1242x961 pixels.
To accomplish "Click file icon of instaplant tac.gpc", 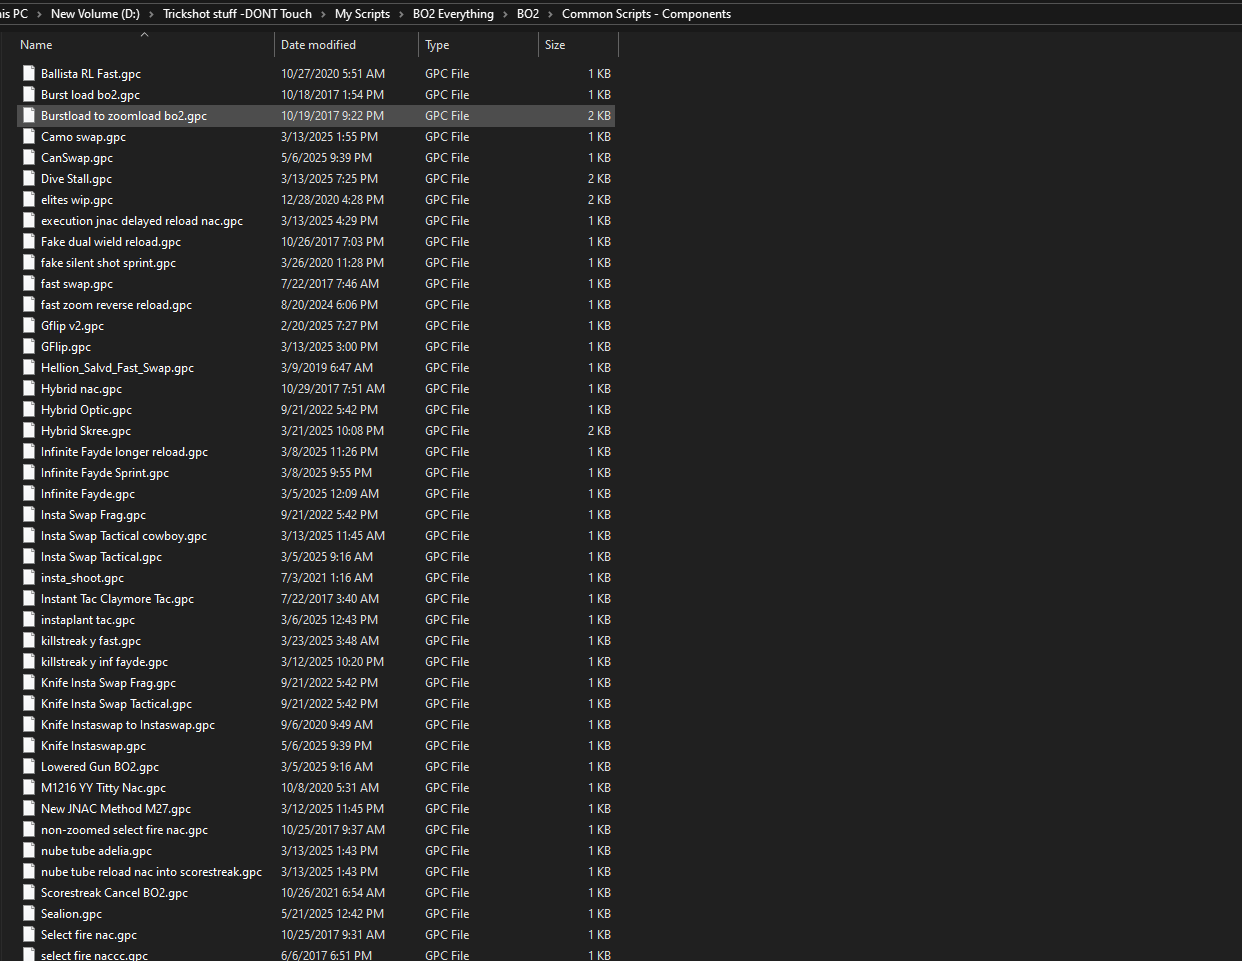I will pyautogui.click(x=29, y=619).
